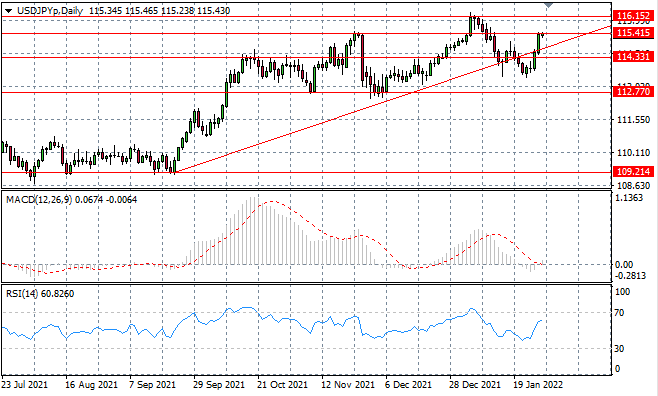Click the gray chart shift triangle marker

tap(548, 5)
